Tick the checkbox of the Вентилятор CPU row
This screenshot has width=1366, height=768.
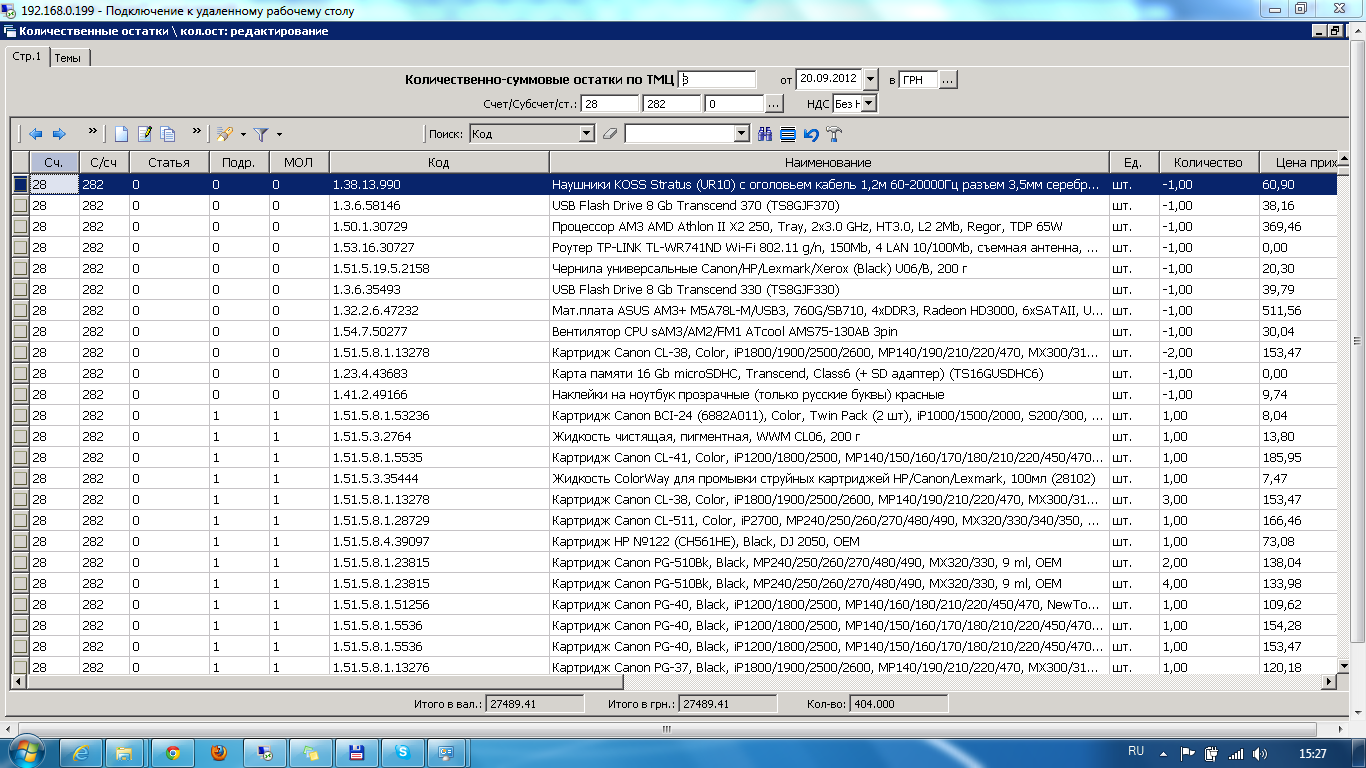click(20, 331)
